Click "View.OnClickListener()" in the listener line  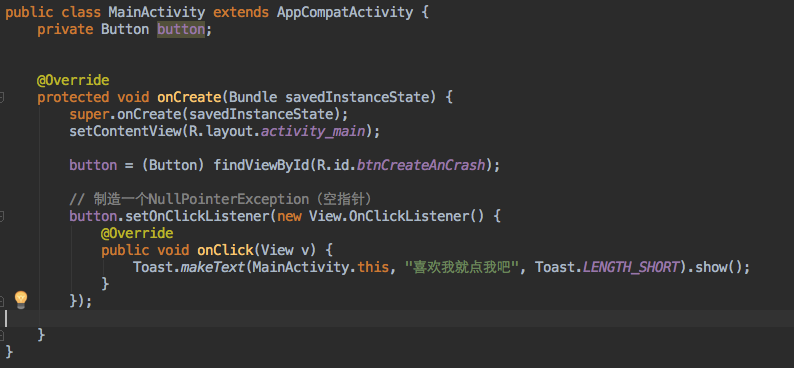point(397,217)
